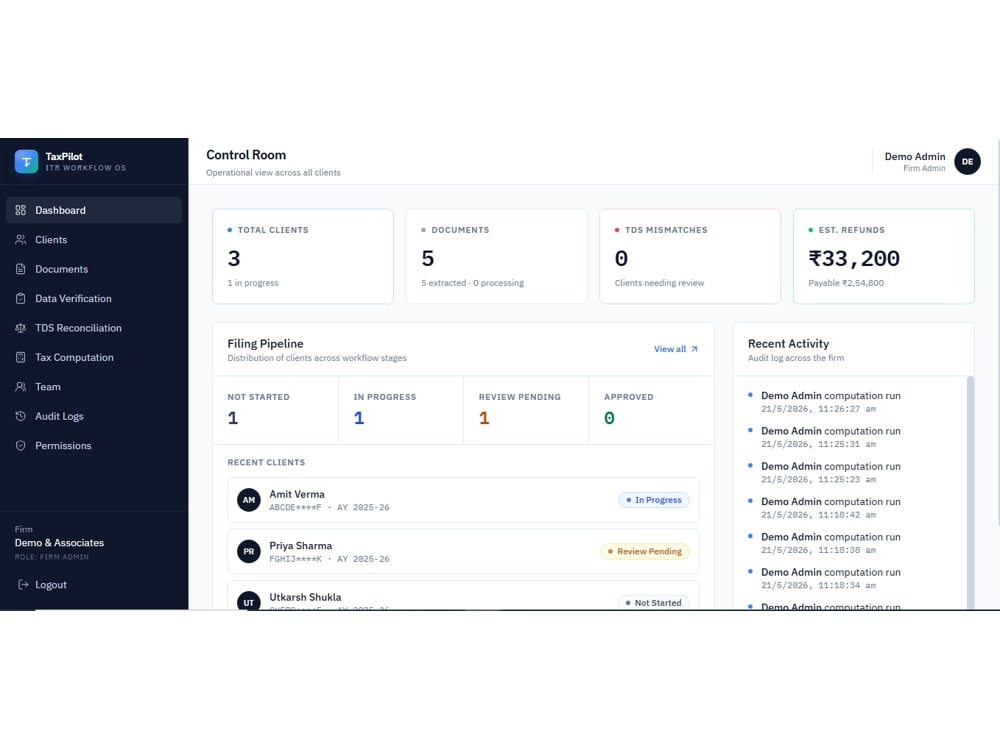Open the Clients menu item
The width and height of the screenshot is (1000, 750).
[x=94, y=239]
